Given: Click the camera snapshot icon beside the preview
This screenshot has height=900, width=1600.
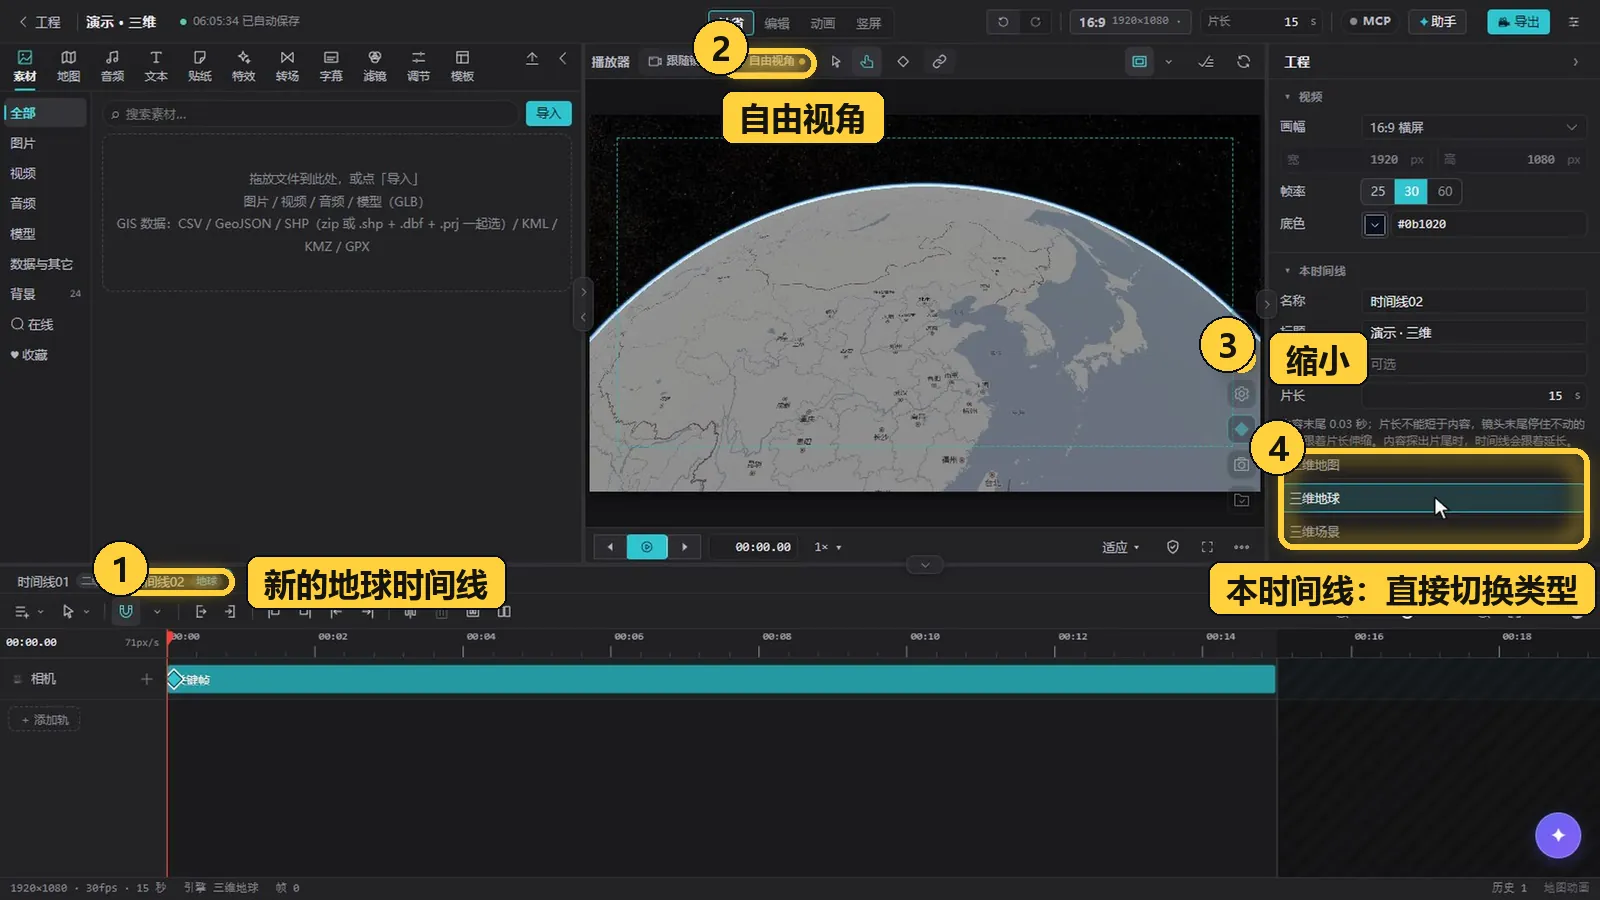Looking at the screenshot, I should coord(1241,465).
